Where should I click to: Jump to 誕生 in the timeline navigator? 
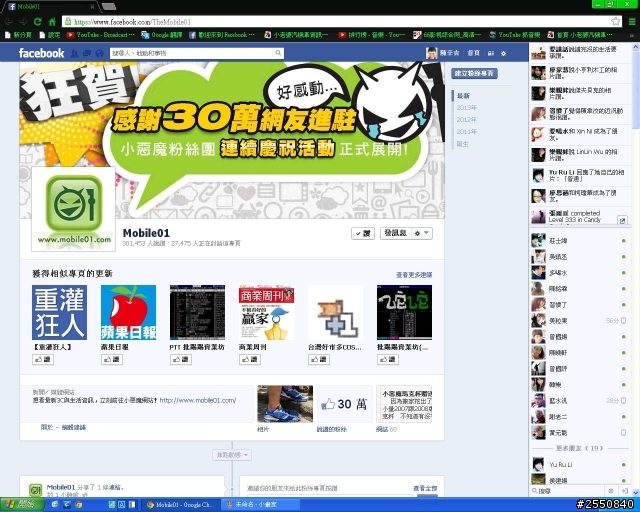click(x=463, y=144)
